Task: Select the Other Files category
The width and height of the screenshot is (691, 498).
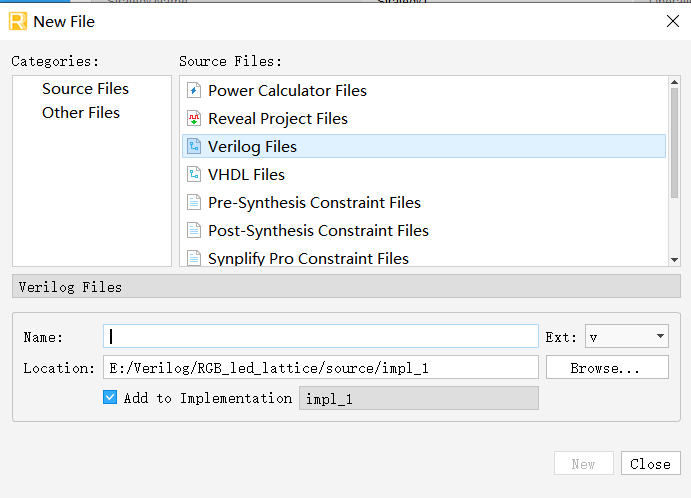Action: pyautogui.click(x=80, y=113)
